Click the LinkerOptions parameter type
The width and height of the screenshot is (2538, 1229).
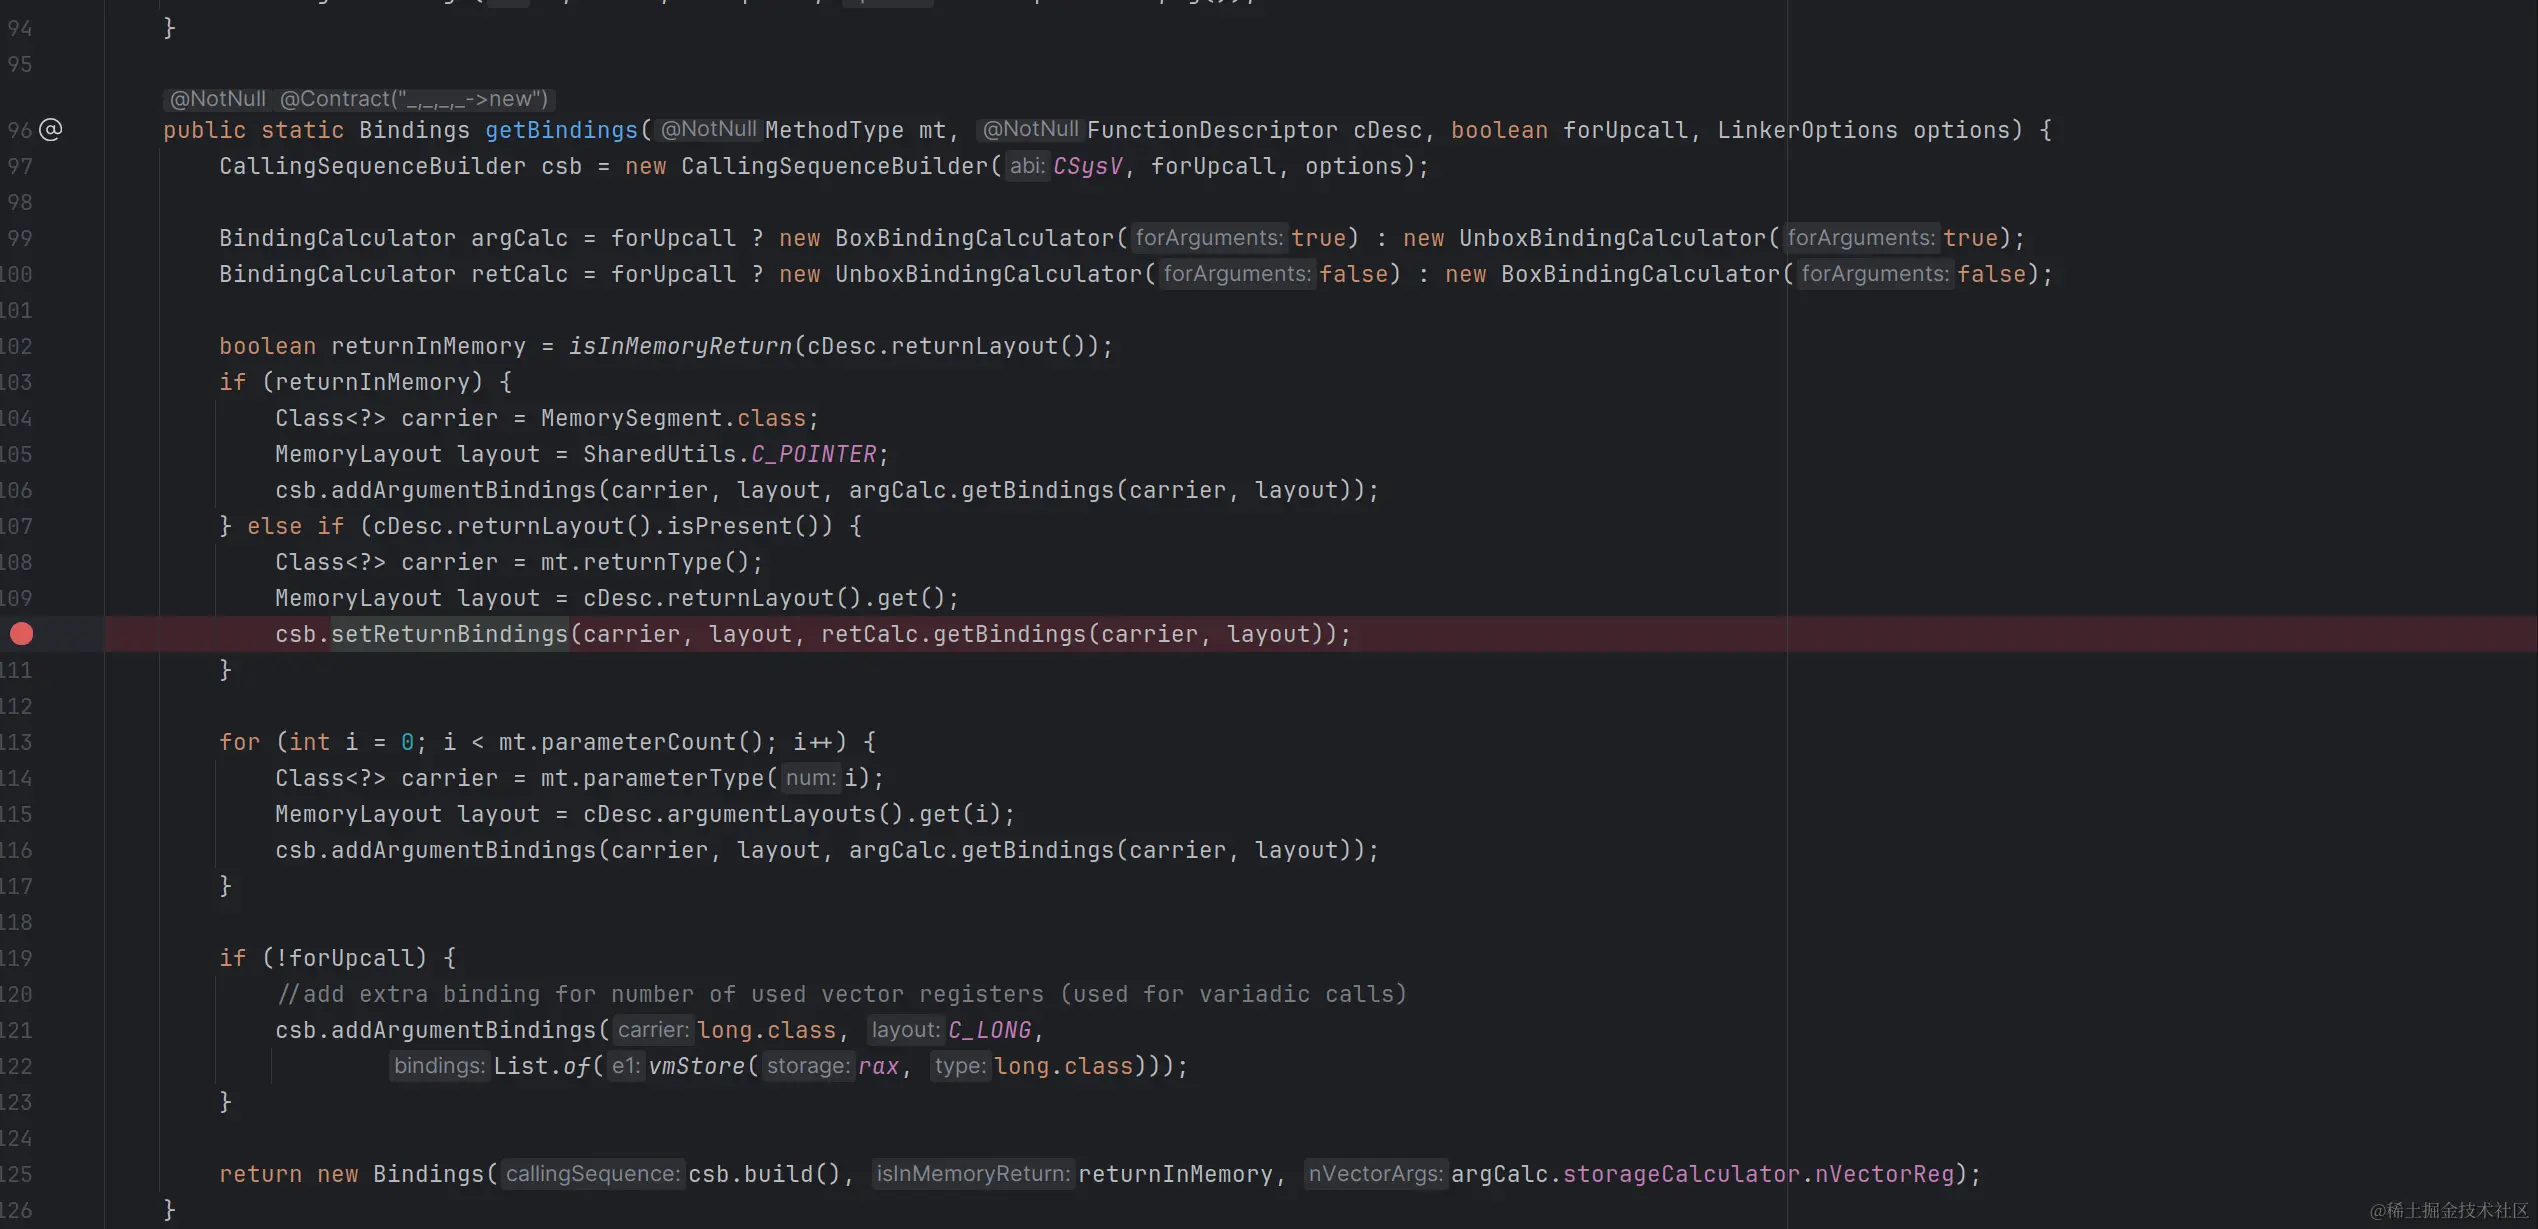pos(1807,130)
